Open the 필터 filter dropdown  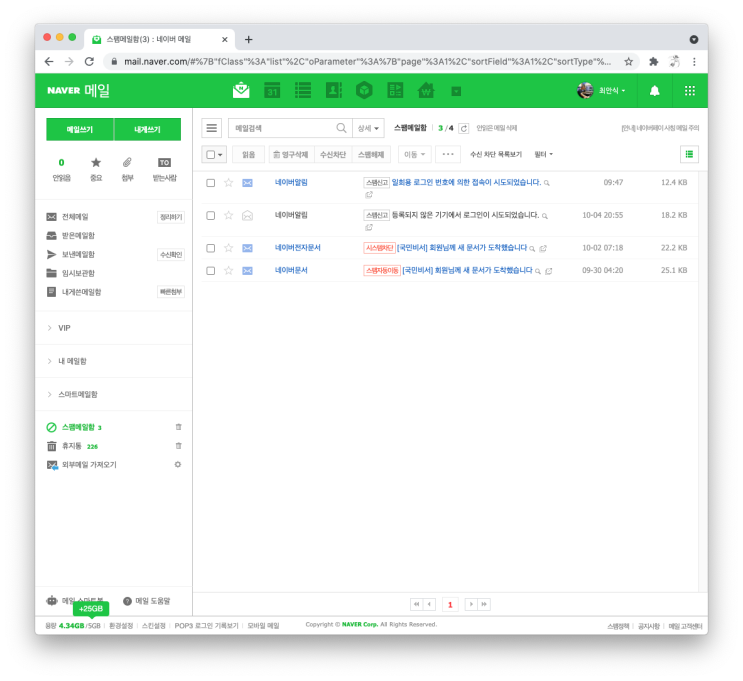[544, 154]
